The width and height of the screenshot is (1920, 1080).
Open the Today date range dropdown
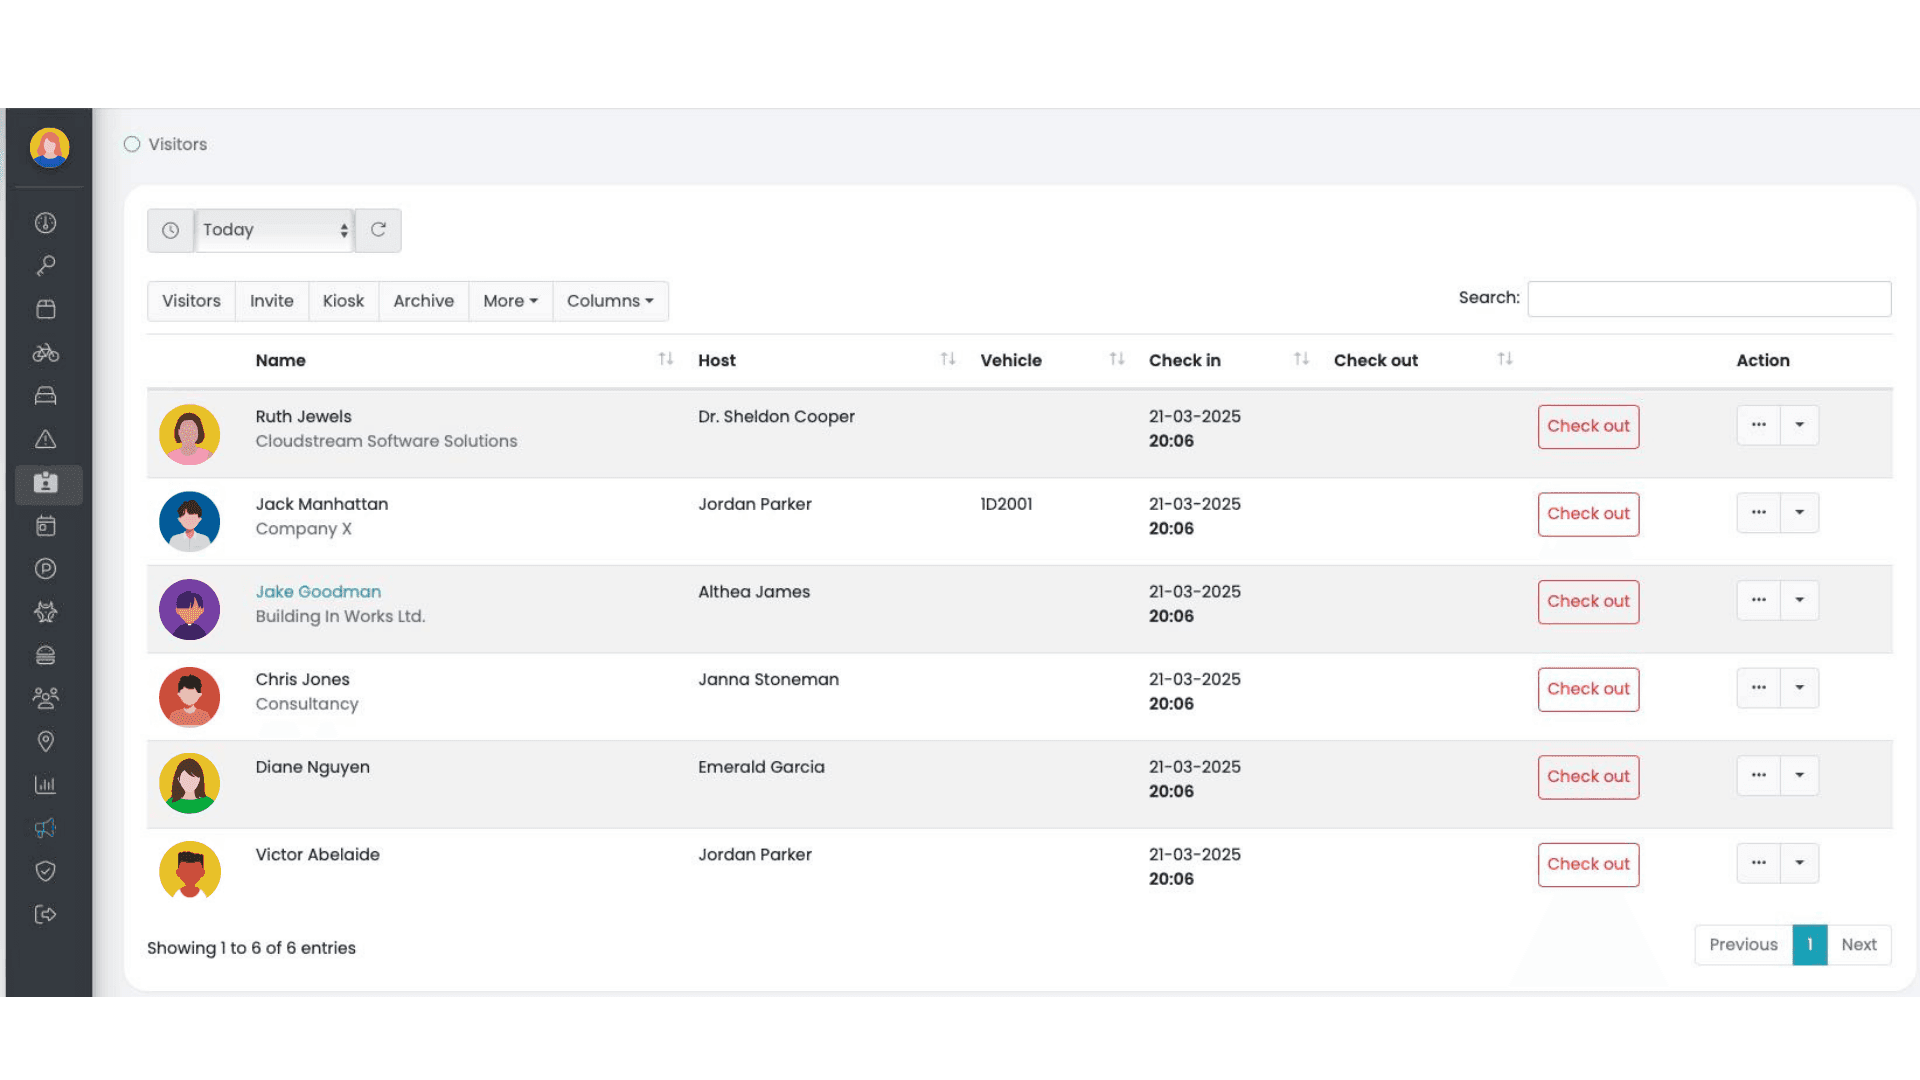coord(275,230)
